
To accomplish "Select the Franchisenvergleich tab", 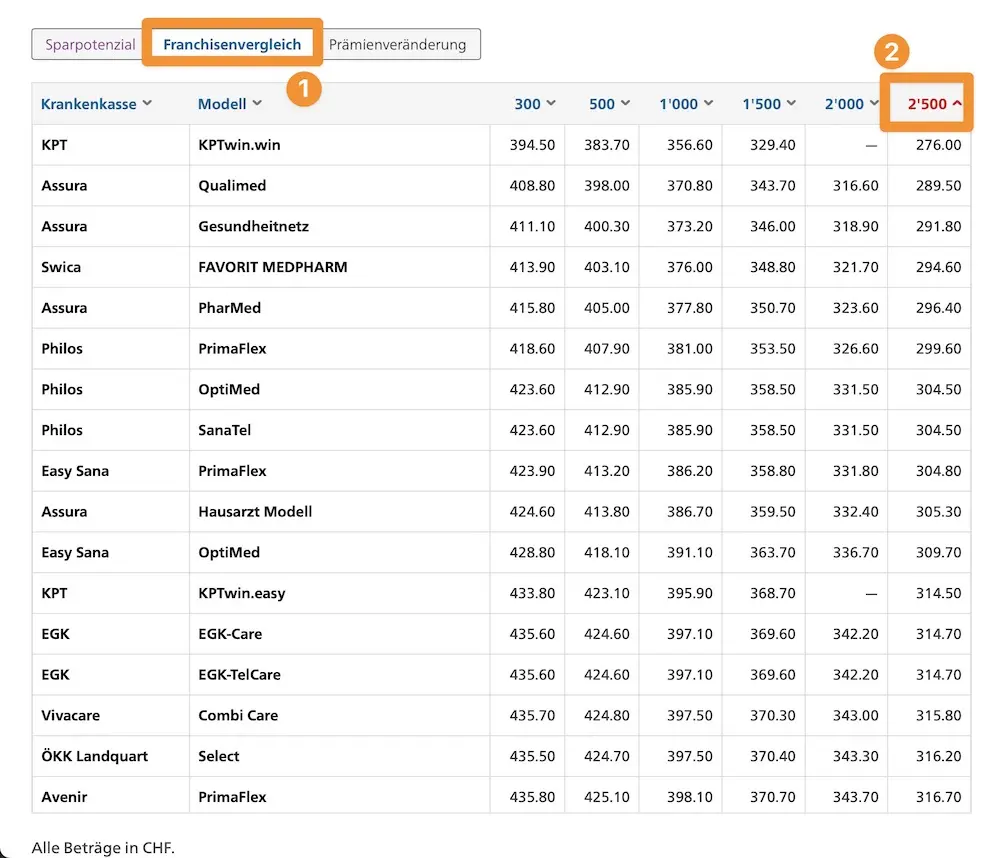I will [x=232, y=45].
